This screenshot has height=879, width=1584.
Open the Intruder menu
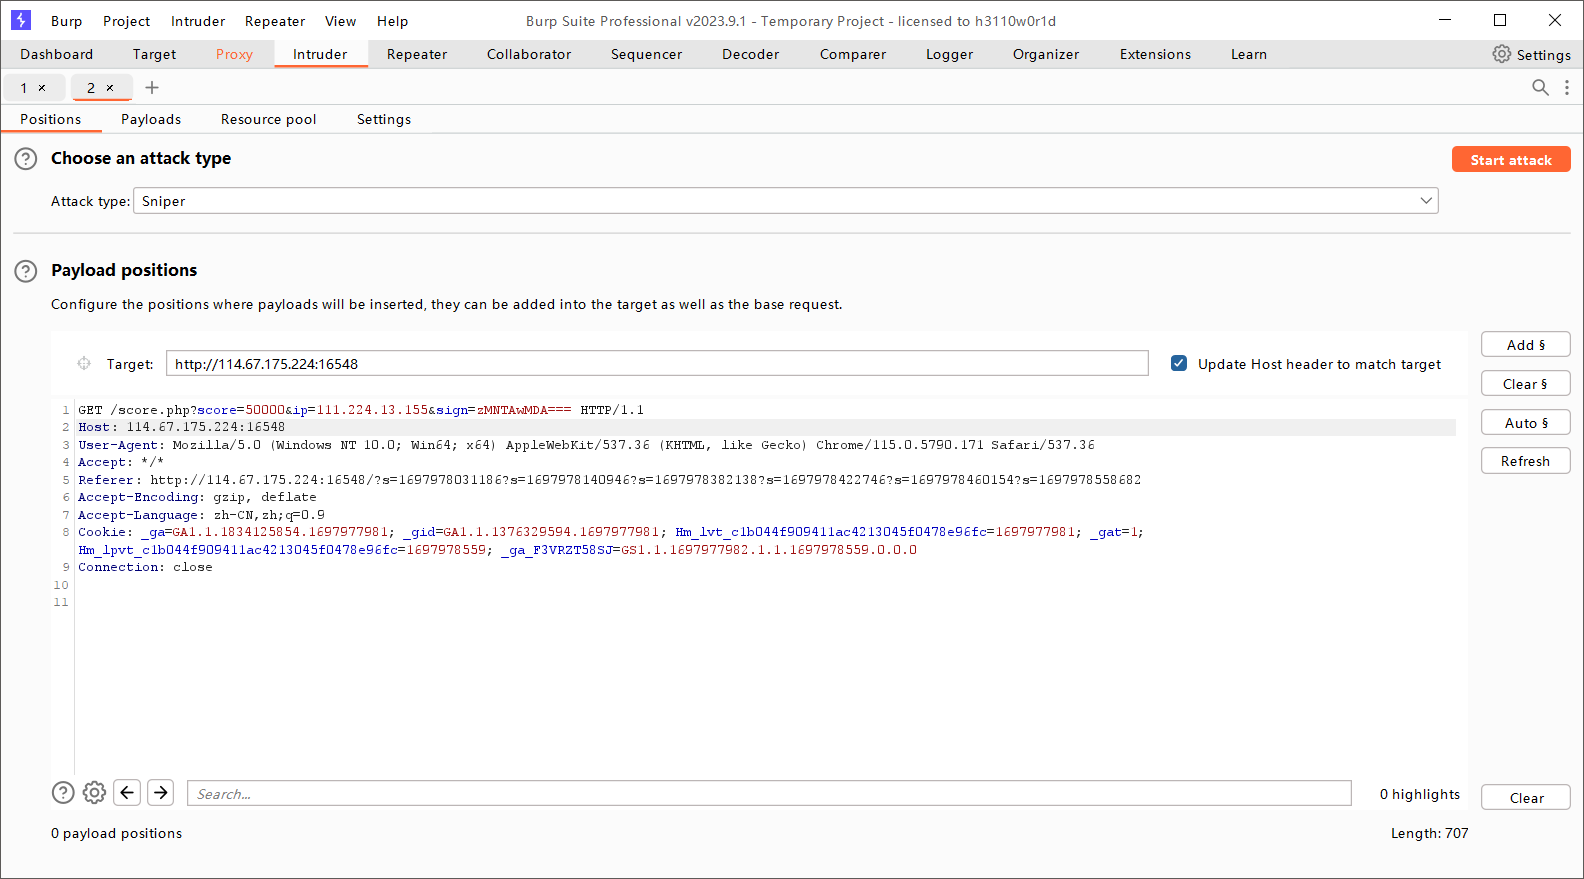click(198, 21)
